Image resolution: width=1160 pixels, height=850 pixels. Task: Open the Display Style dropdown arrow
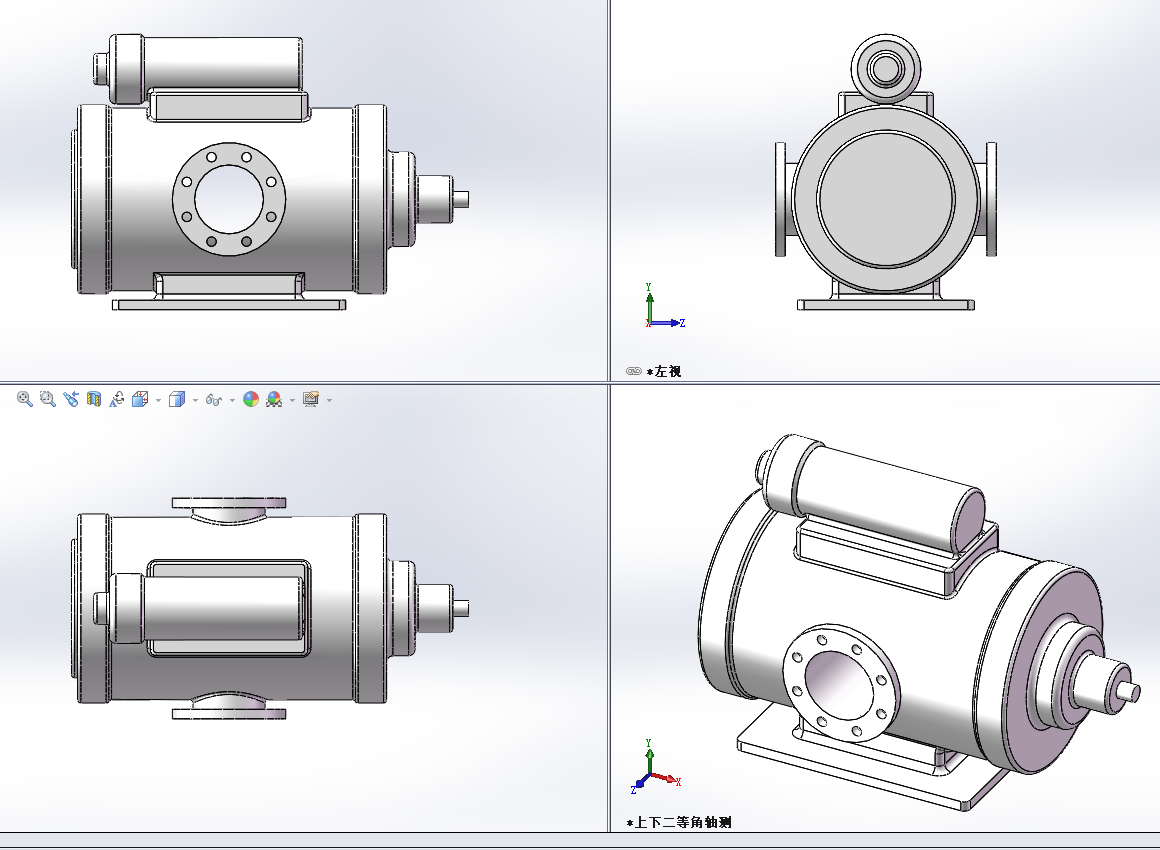coord(195,400)
